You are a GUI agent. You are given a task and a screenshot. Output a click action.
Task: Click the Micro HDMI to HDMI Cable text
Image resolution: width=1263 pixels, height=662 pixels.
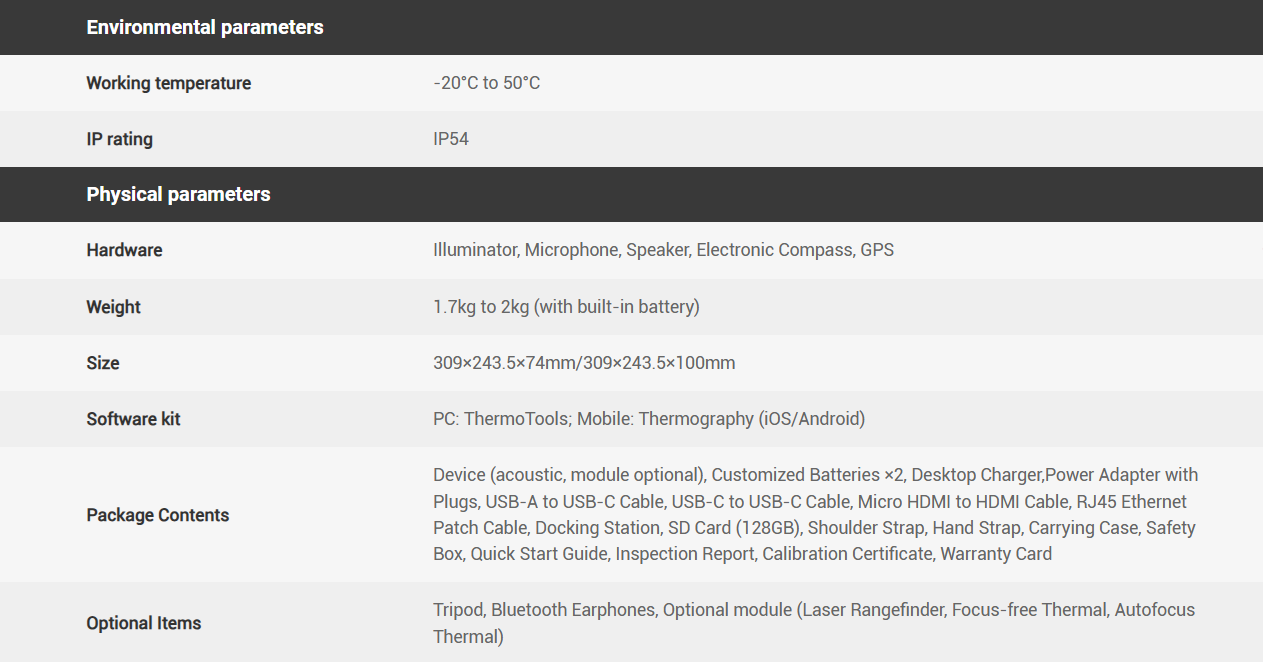coord(964,501)
